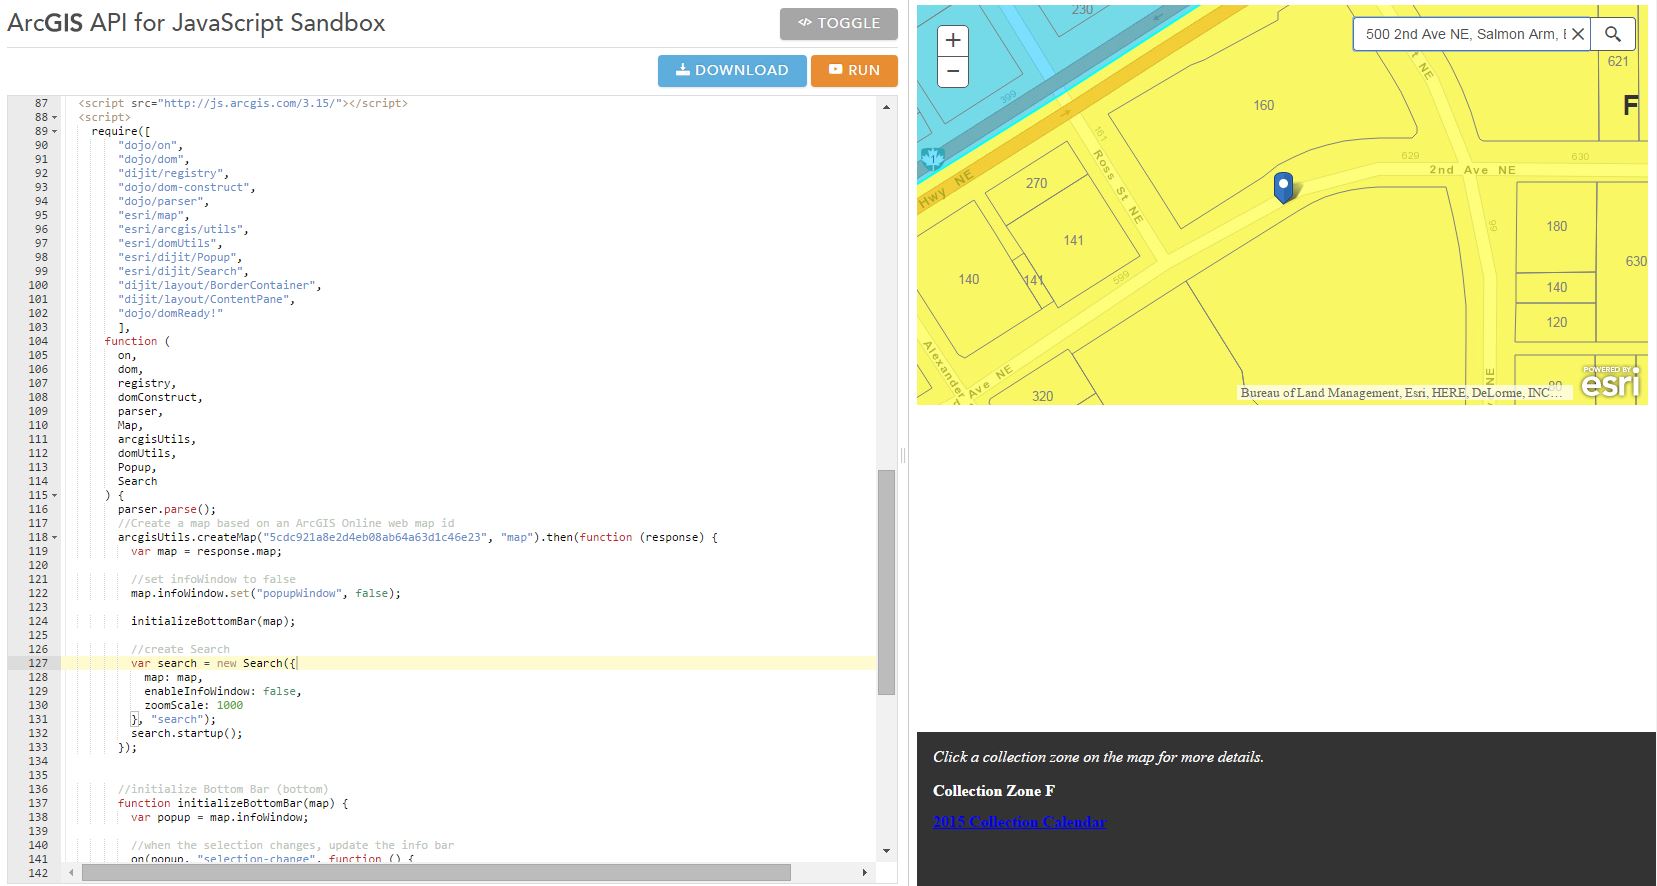Open the 2015 Collection Calendar link
1657x886 pixels.
pos(1019,822)
